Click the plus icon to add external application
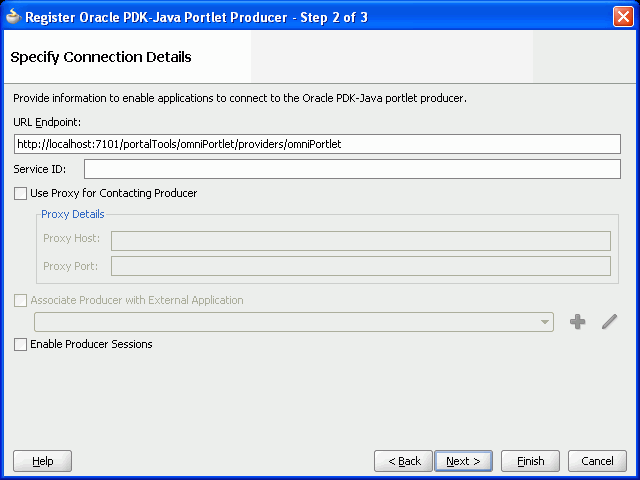 pos(577,322)
